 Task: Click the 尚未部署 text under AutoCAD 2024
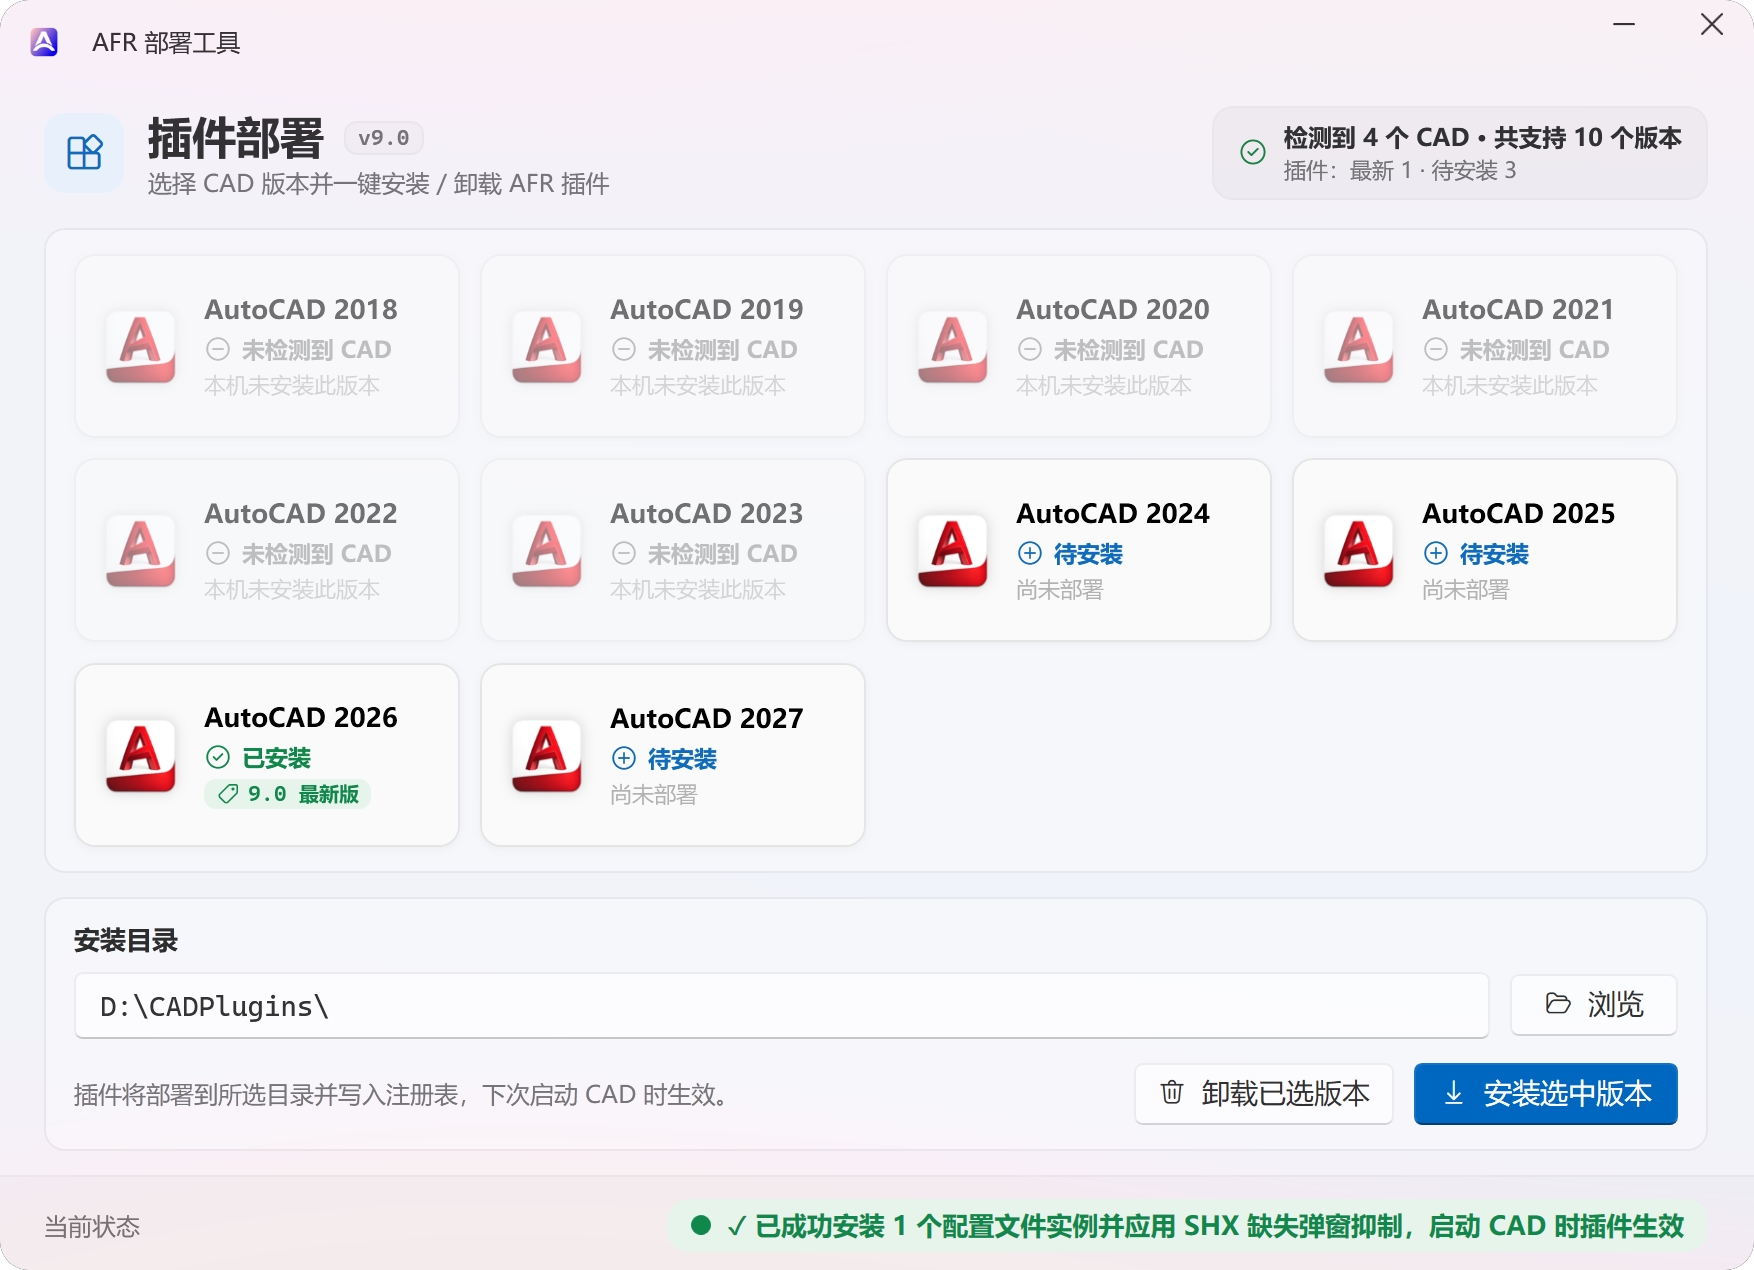pos(1060,590)
